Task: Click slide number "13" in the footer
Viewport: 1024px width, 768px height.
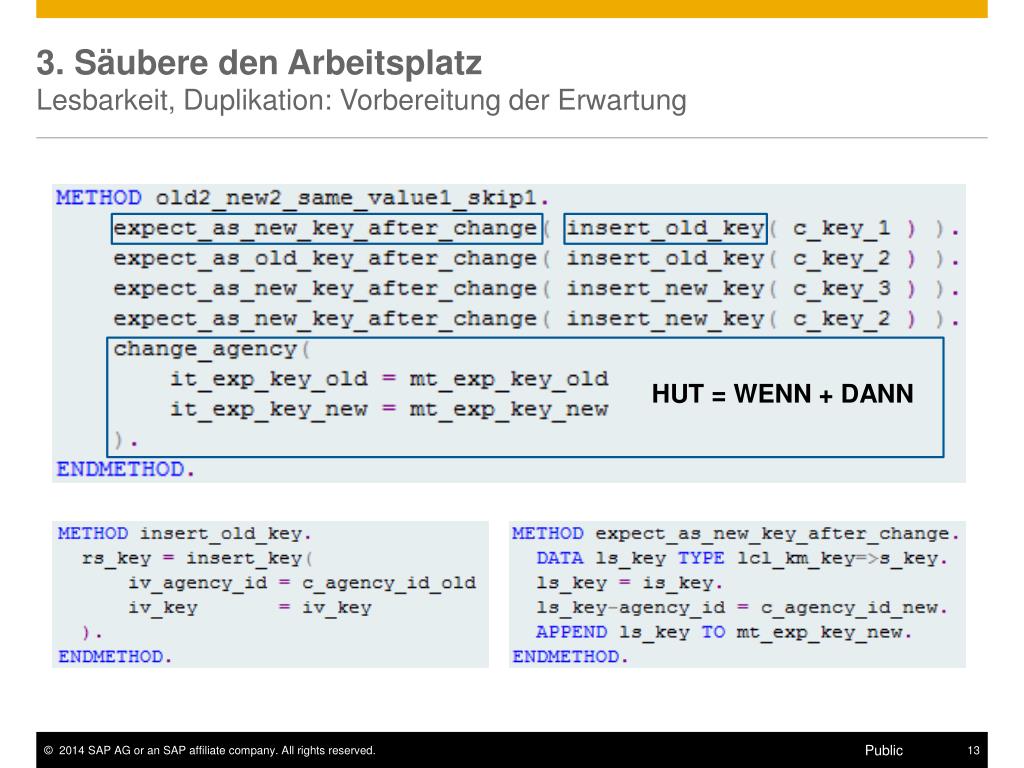Action: point(973,750)
